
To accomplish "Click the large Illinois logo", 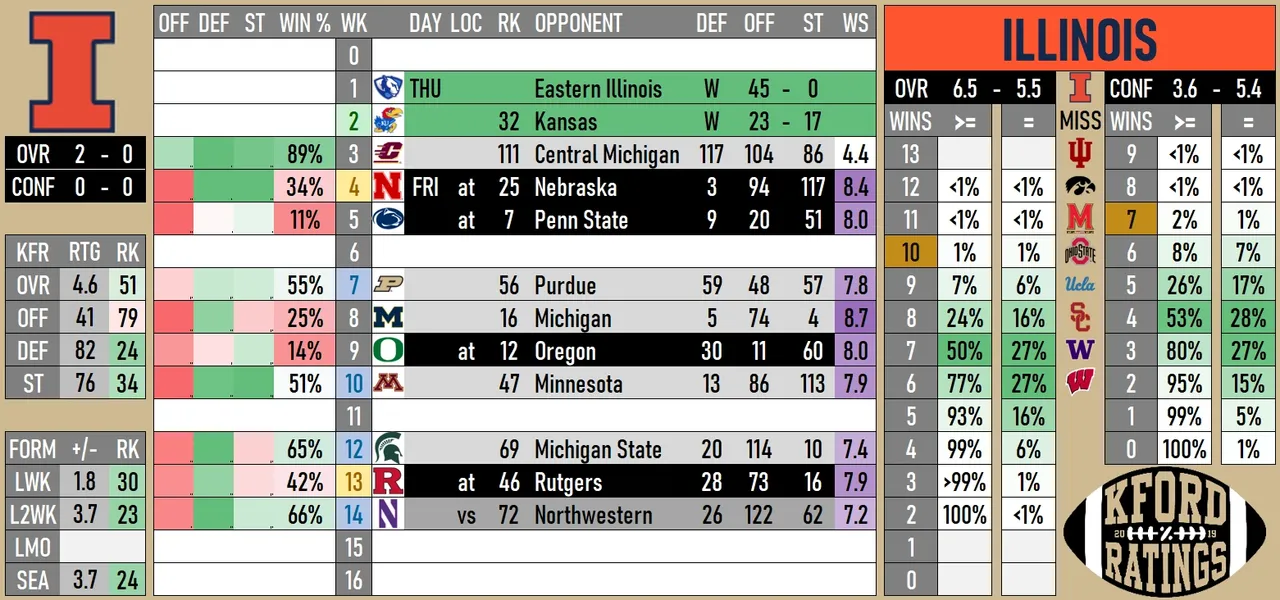I will coord(72,60).
